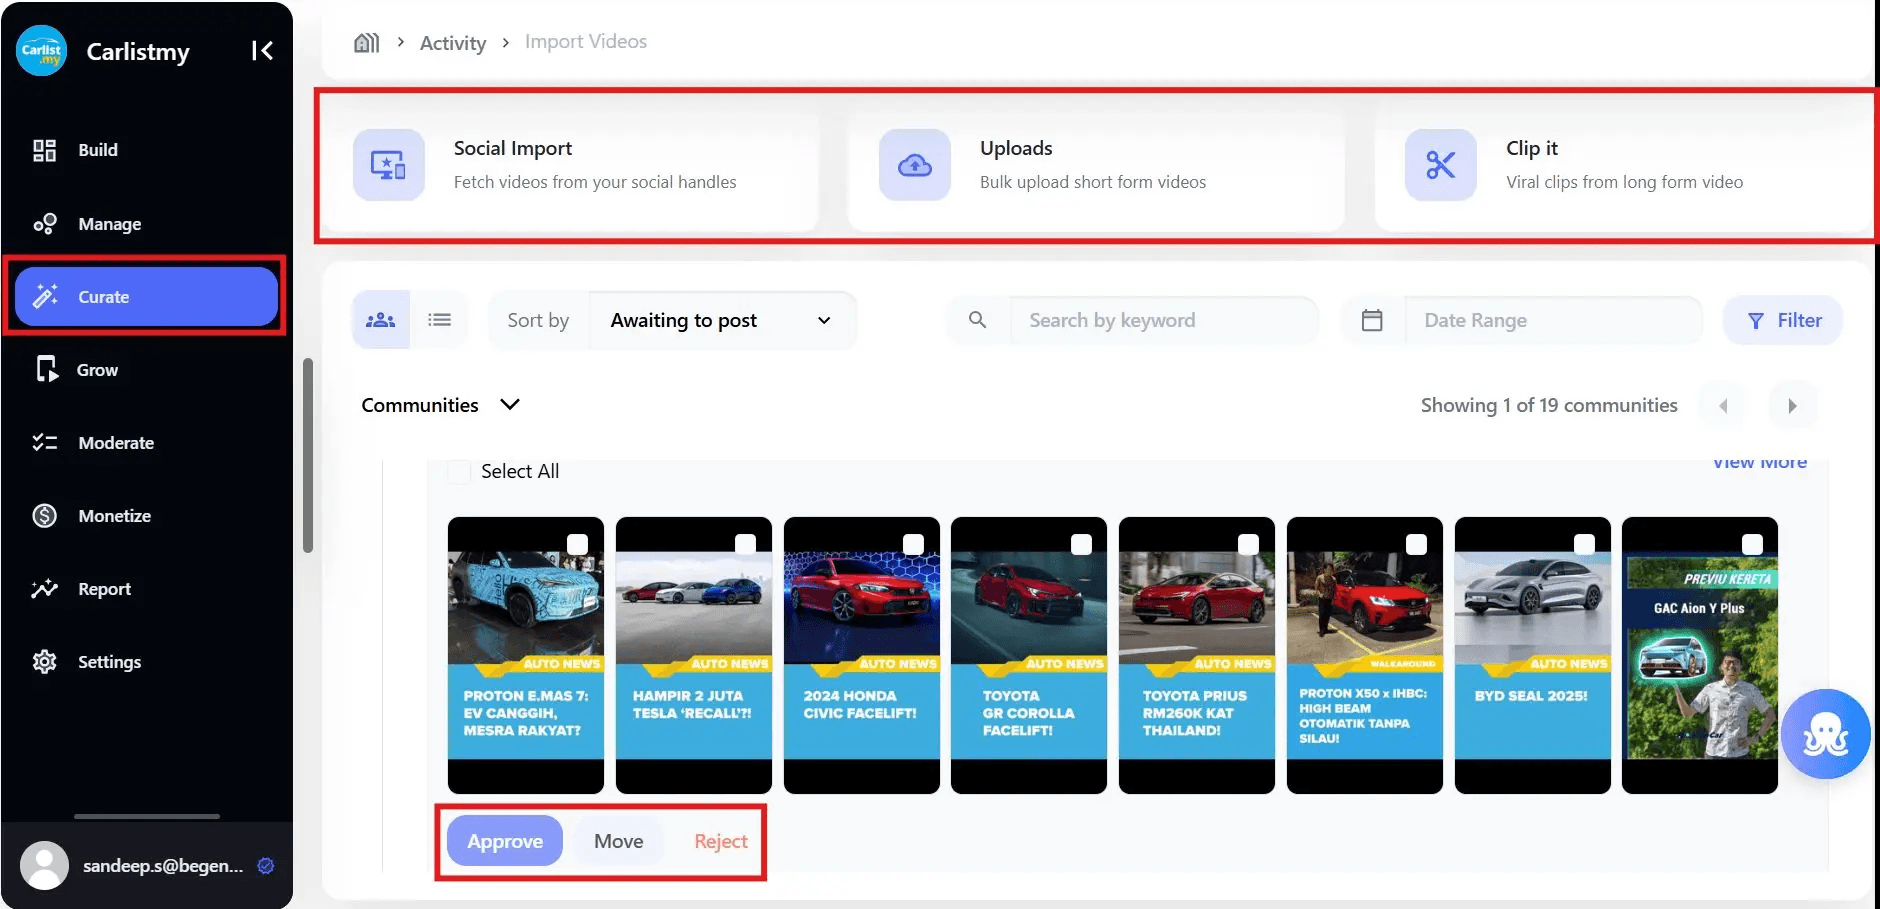This screenshot has height=909, width=1880.
Task: Open the octopus chat assistant
Action: click(x=1825, y=734)
